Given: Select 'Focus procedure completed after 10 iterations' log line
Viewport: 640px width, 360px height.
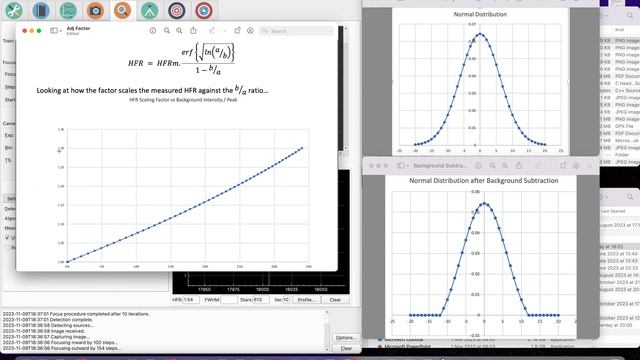Looking at the screenshot, I should click(x=76, y=314).
